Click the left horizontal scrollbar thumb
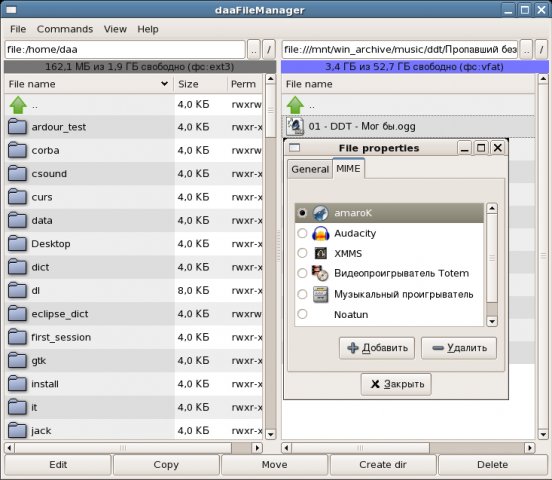552x480 pixels. [x=123, y=448]
